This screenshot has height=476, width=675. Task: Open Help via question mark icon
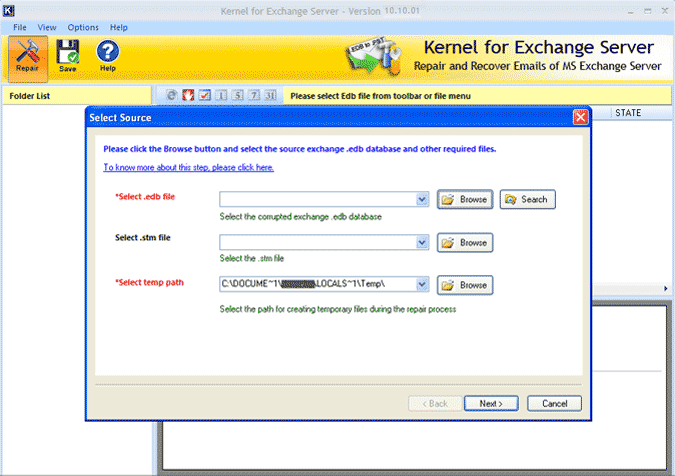pos(108,56)
